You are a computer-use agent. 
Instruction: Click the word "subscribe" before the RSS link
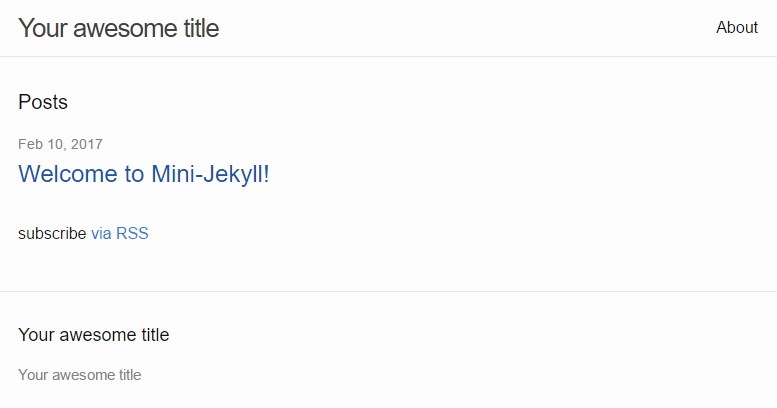(52, 234)
